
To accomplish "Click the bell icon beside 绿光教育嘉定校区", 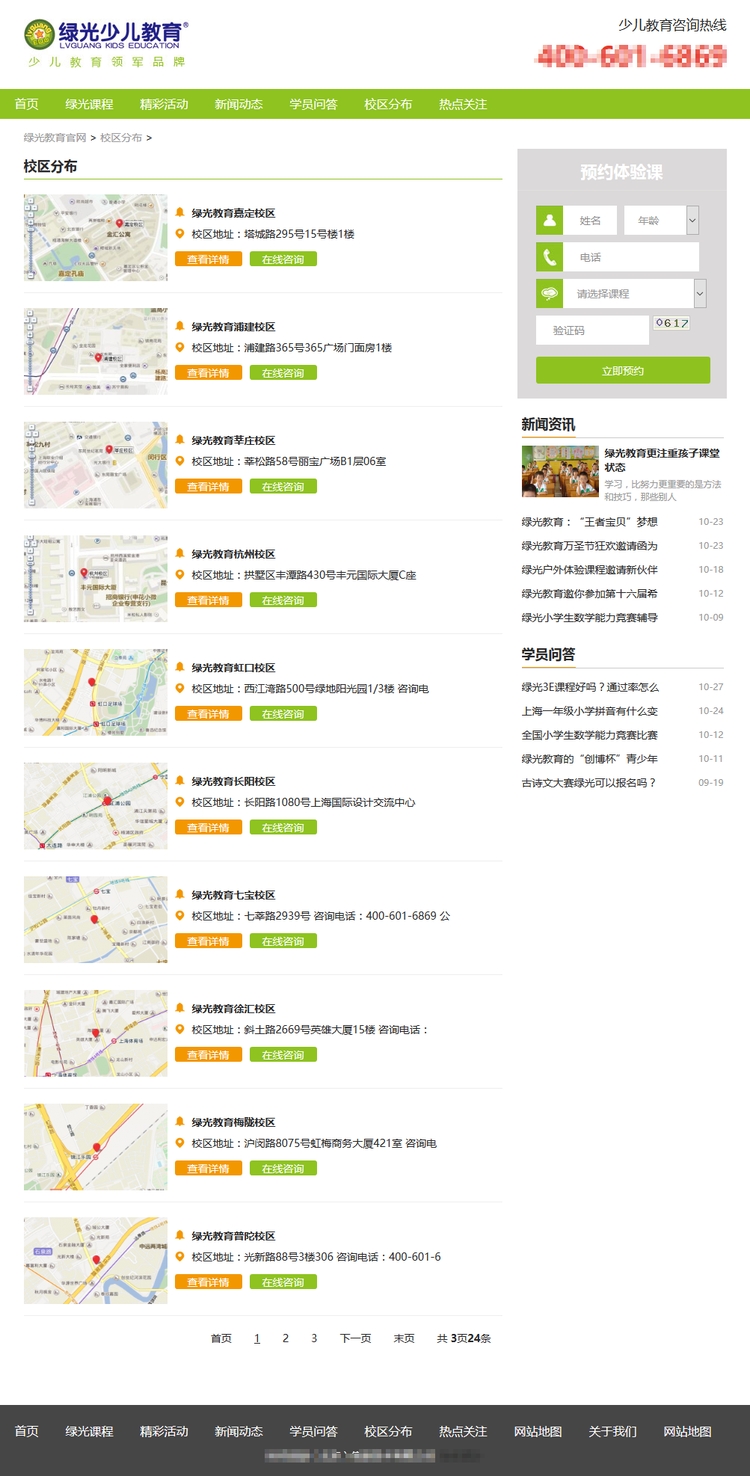I will pos(180,212).
